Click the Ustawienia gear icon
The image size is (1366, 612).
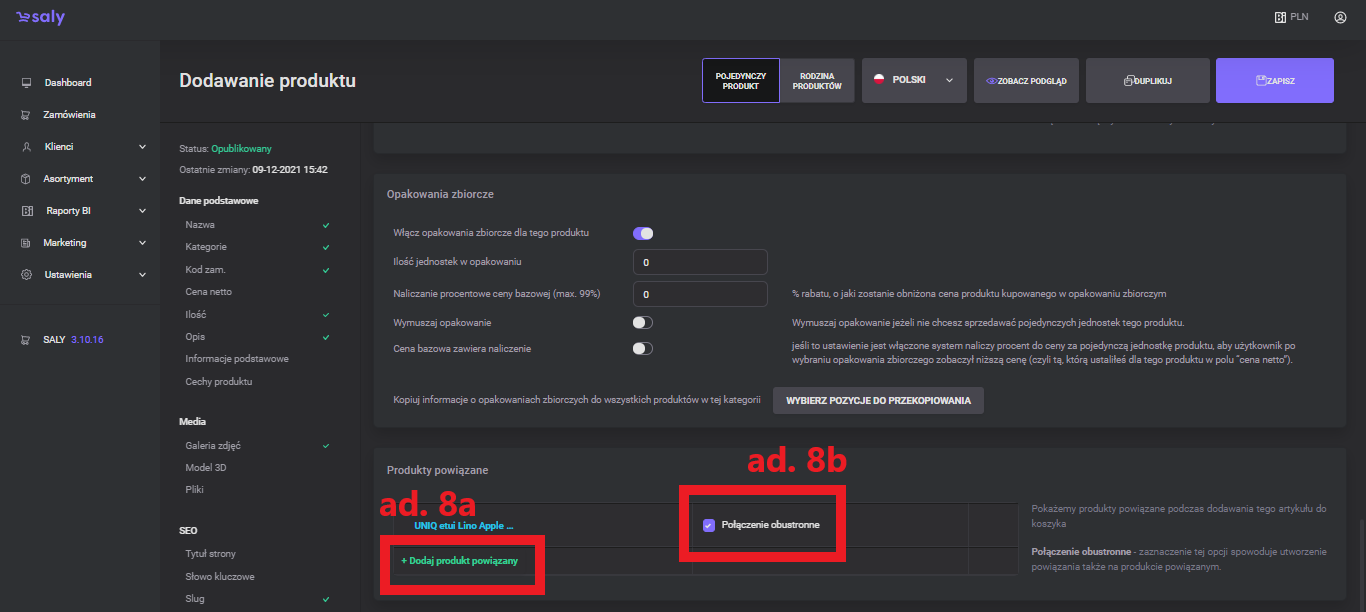pos(26,275)
